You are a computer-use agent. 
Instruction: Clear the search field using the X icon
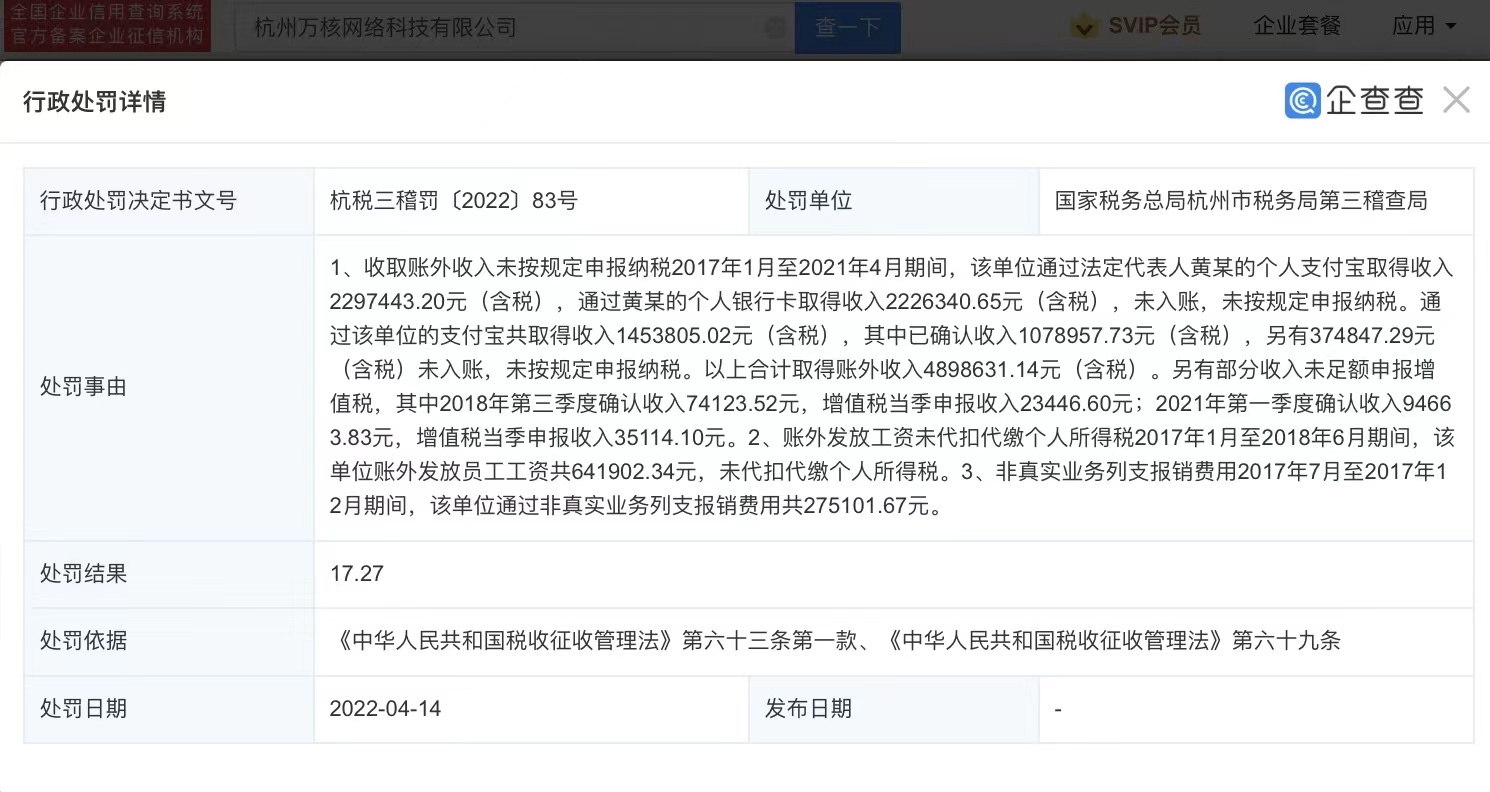pyautogui.click(x=775, y=28)
